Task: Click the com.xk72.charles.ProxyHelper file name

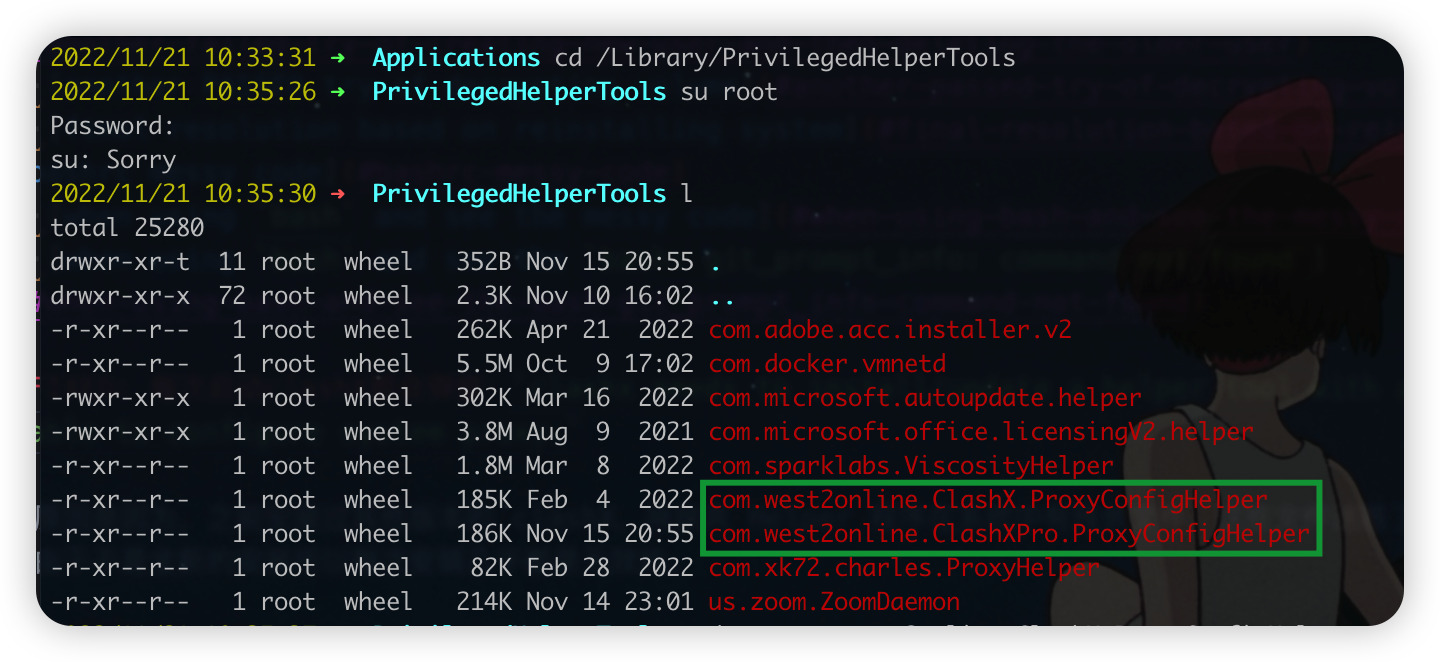Action: click(904, 568)
